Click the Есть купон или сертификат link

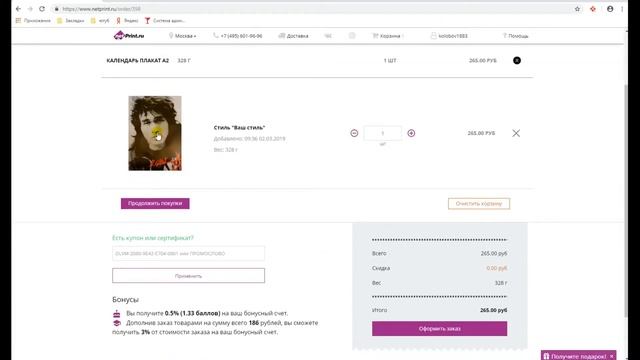(x=153, y=238)
